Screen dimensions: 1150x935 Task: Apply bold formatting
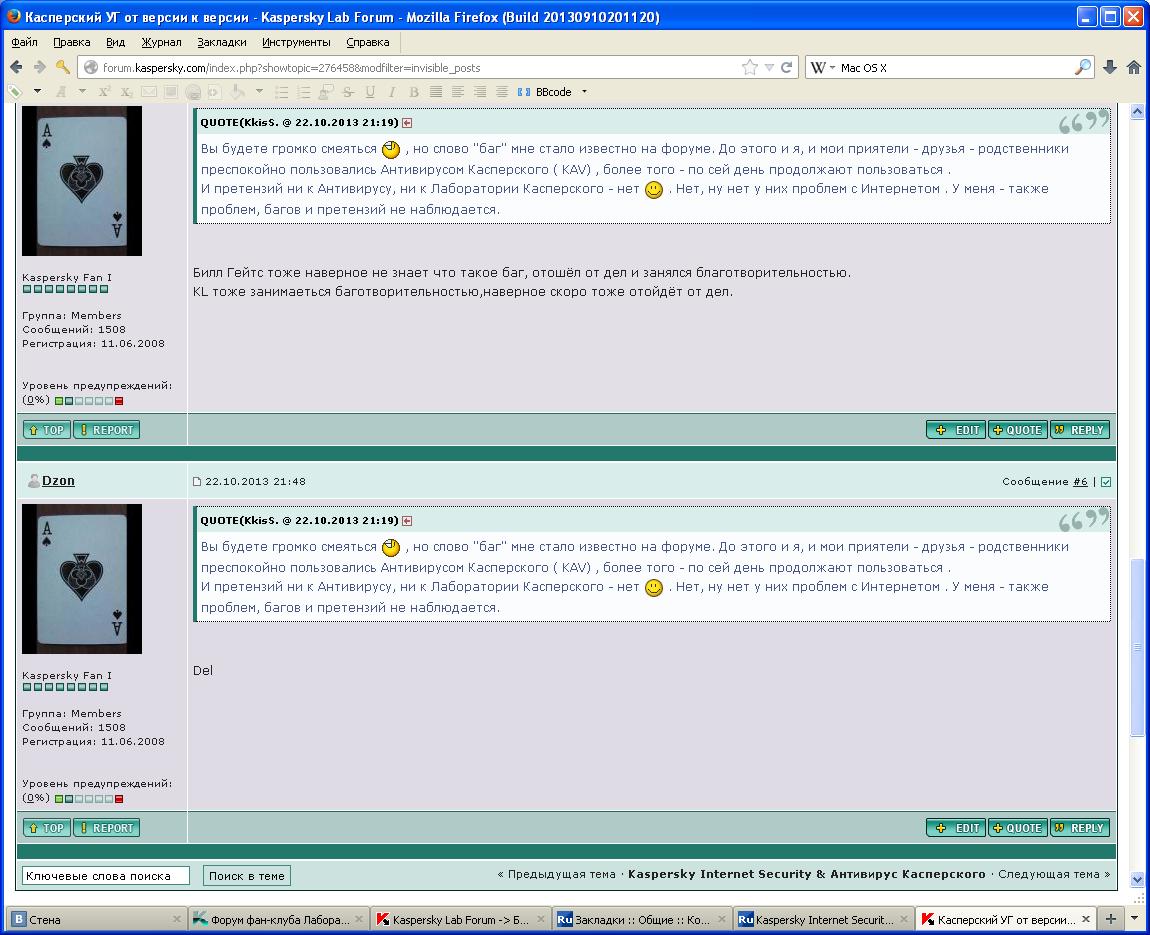click(414, 92)
